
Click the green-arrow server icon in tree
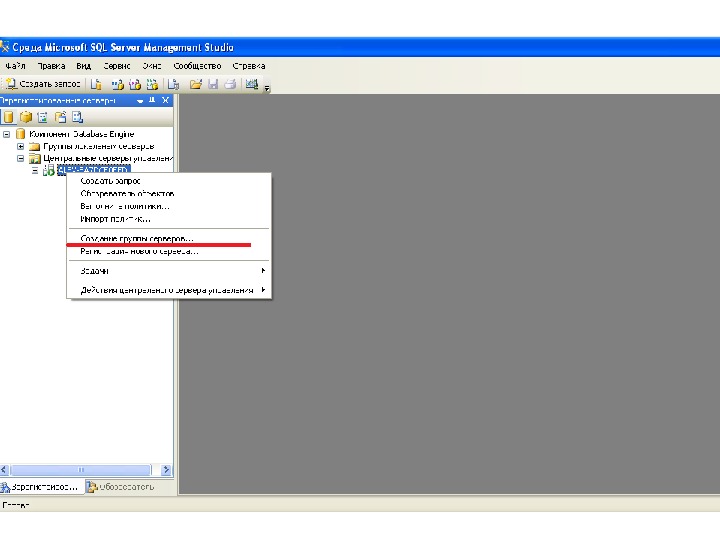point(48,170)
